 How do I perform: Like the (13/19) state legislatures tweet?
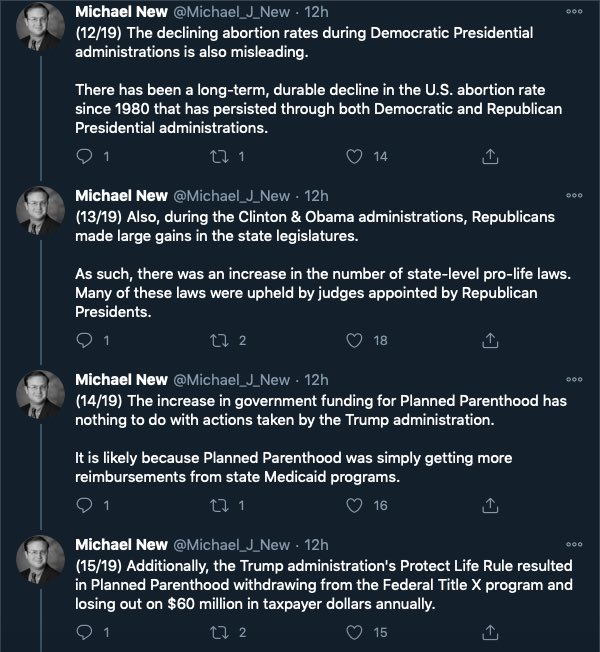[353, 341]
